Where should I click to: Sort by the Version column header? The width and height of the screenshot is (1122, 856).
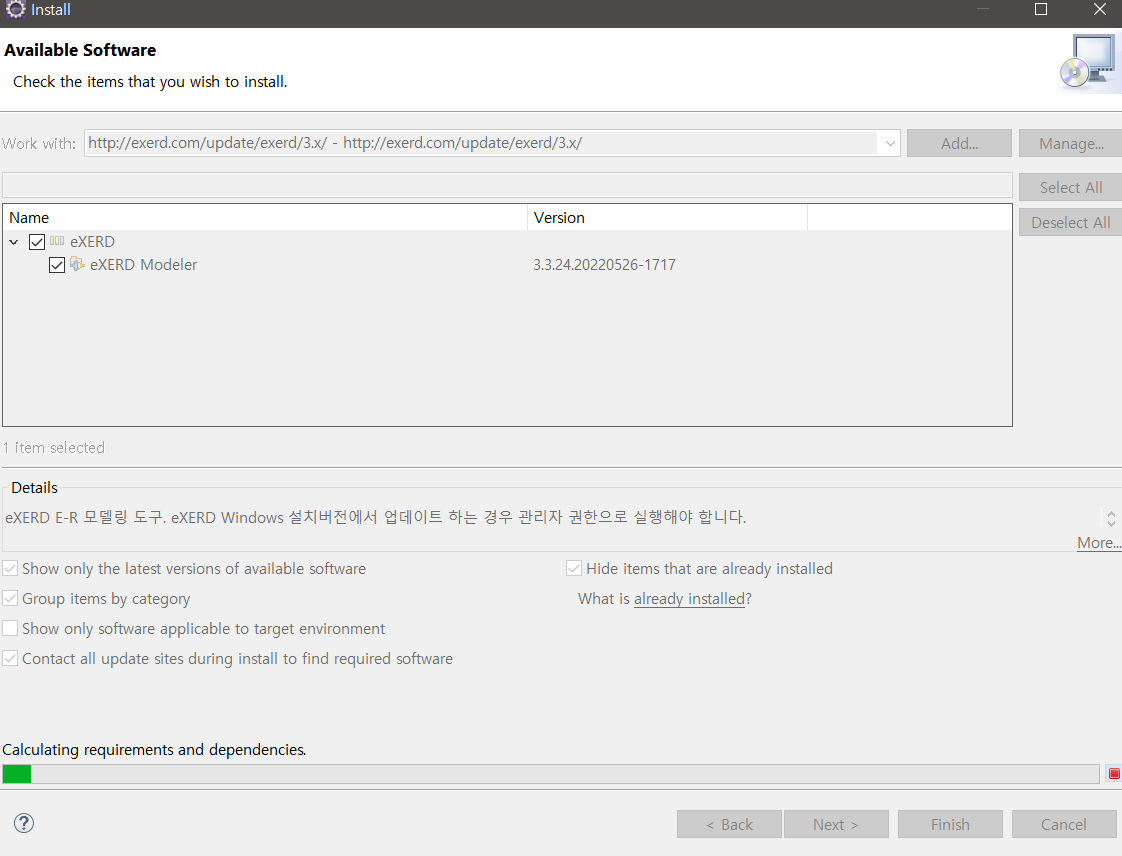[x=668, y=218]
